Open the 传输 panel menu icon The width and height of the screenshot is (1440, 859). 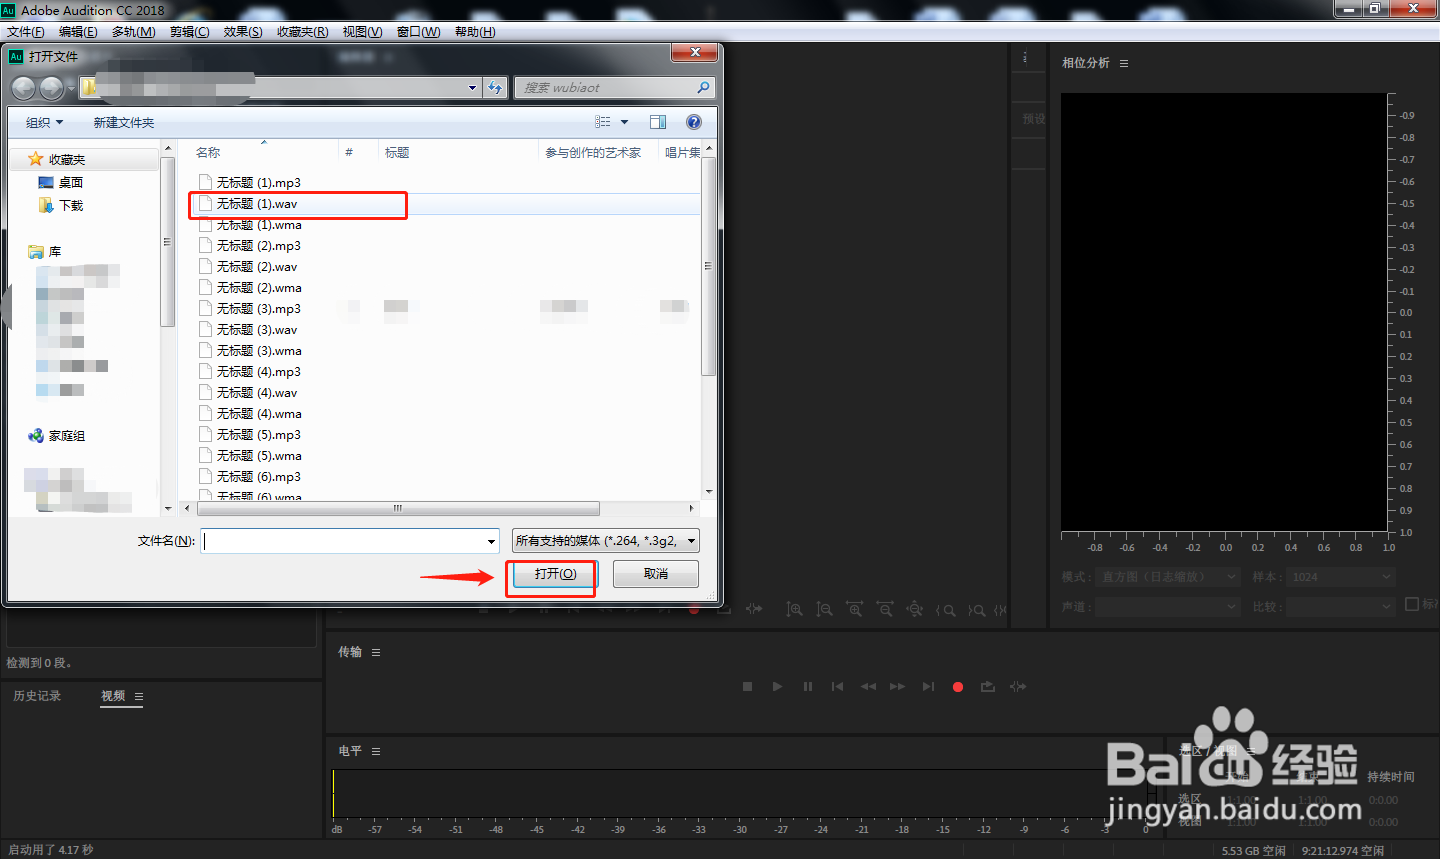(x=376, y=652)
